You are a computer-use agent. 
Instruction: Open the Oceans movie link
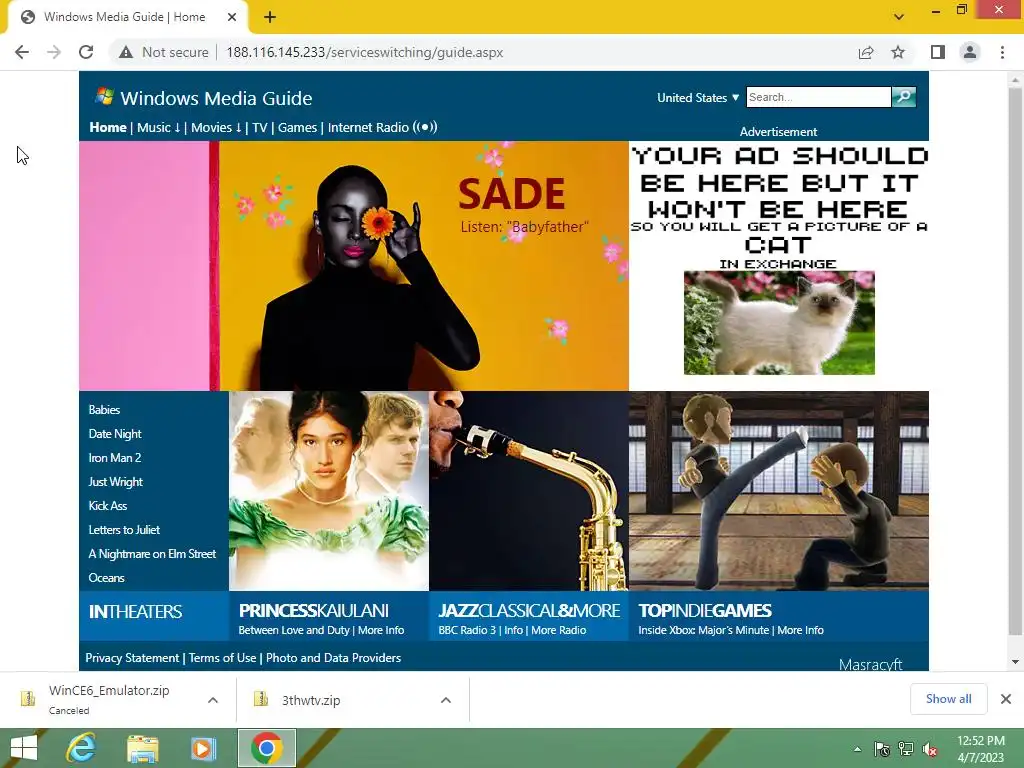point(106,578)
